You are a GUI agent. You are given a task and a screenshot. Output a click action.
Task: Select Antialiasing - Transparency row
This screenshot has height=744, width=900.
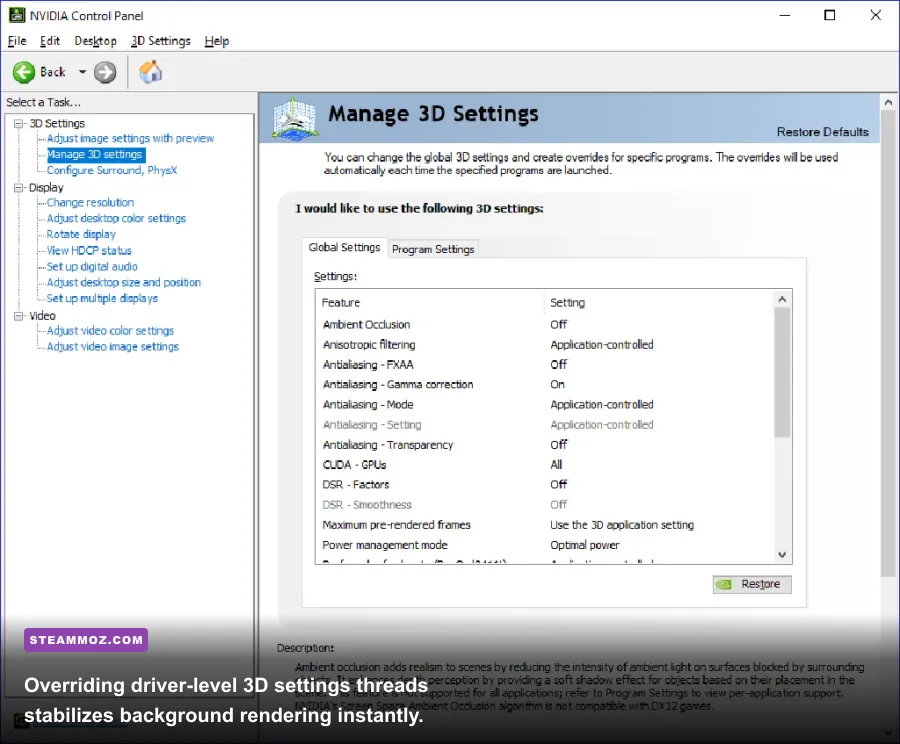544,445
